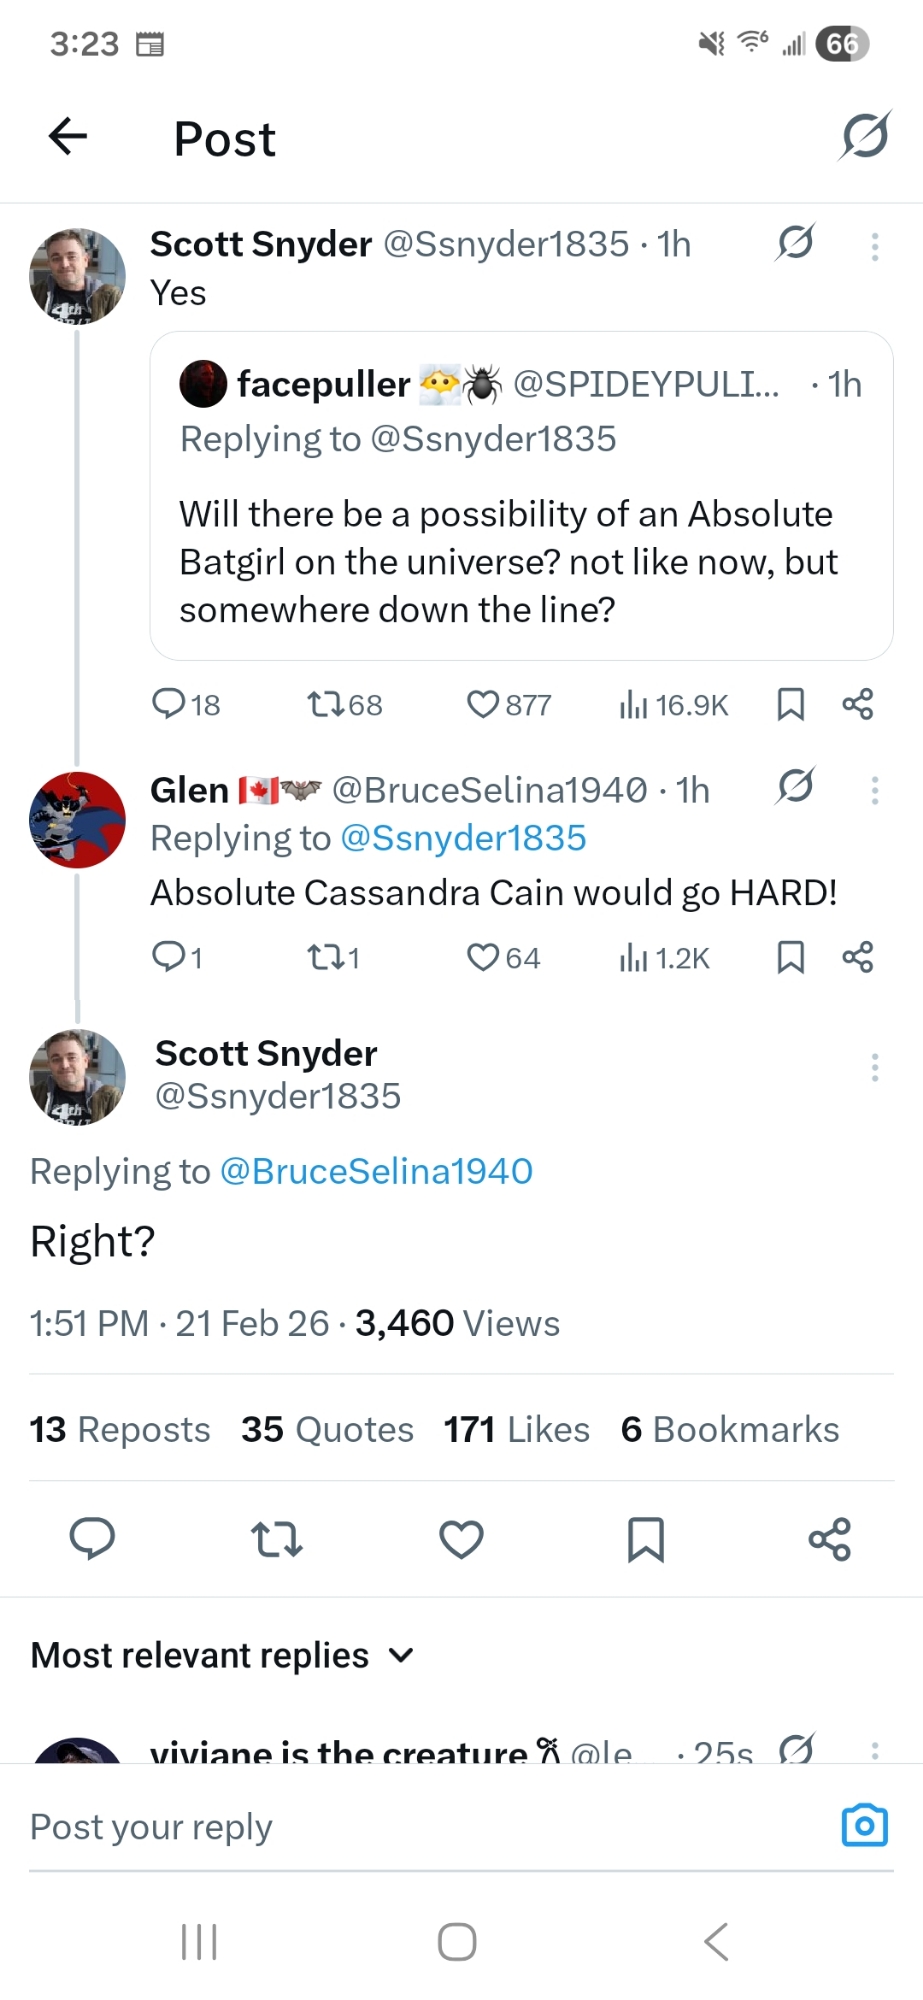923x2000 pixels.
Task: Open Grok icon in the top header
Action: [x=864, y=137]
